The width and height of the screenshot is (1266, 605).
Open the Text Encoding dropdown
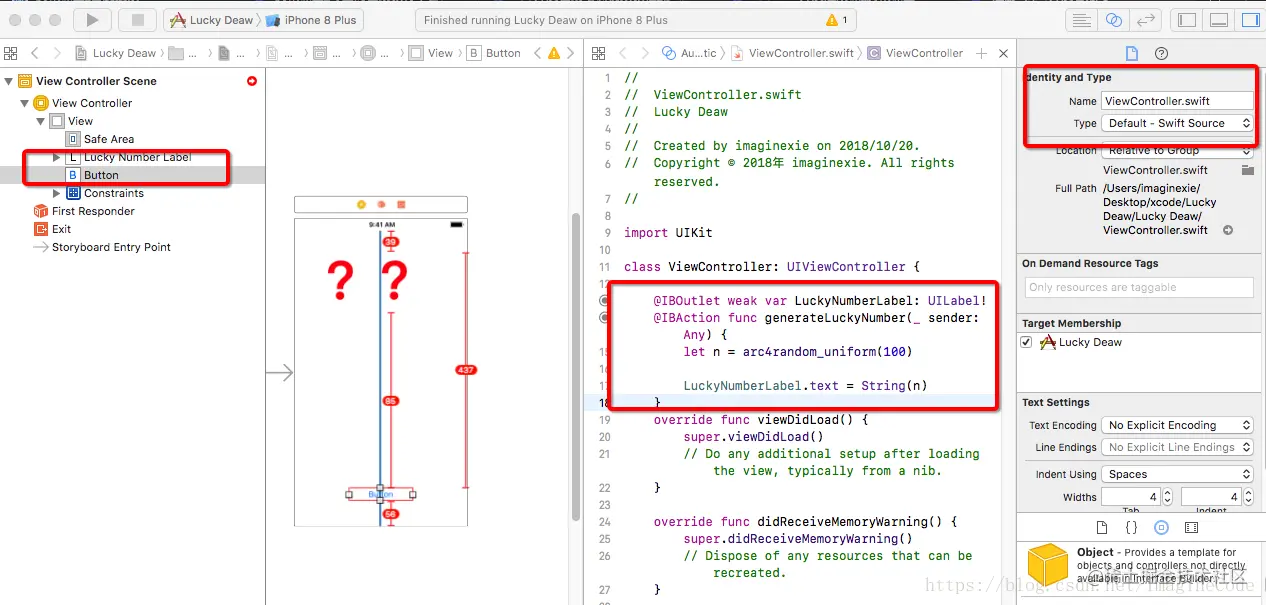[1177, 425]
